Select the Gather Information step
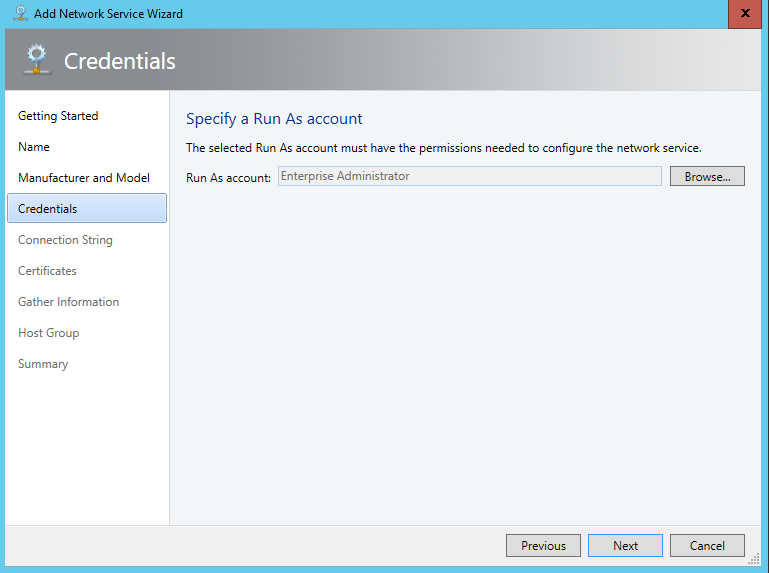 pos(68,302)
